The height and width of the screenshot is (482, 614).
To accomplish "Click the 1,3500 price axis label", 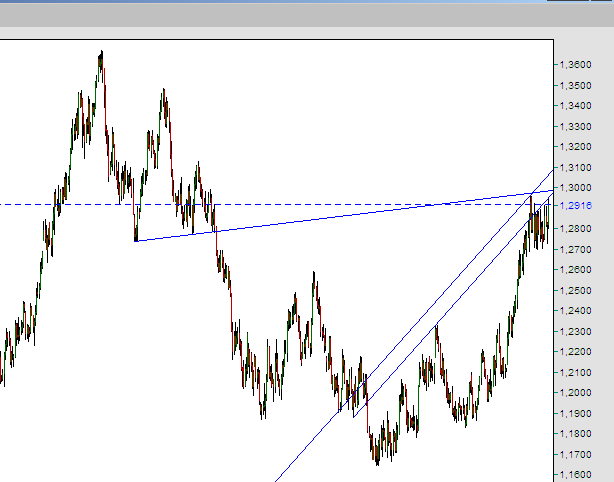I will point(576,85).
